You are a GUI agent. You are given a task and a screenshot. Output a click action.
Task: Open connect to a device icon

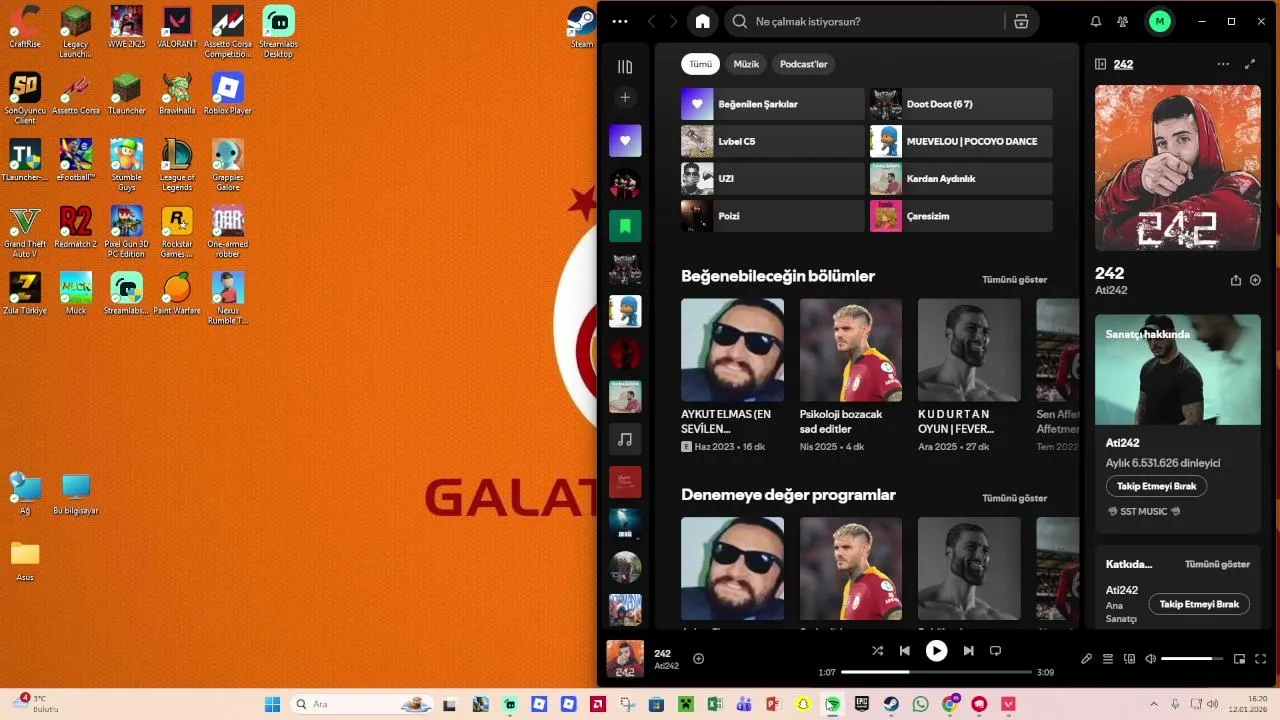click(1130, 659)
